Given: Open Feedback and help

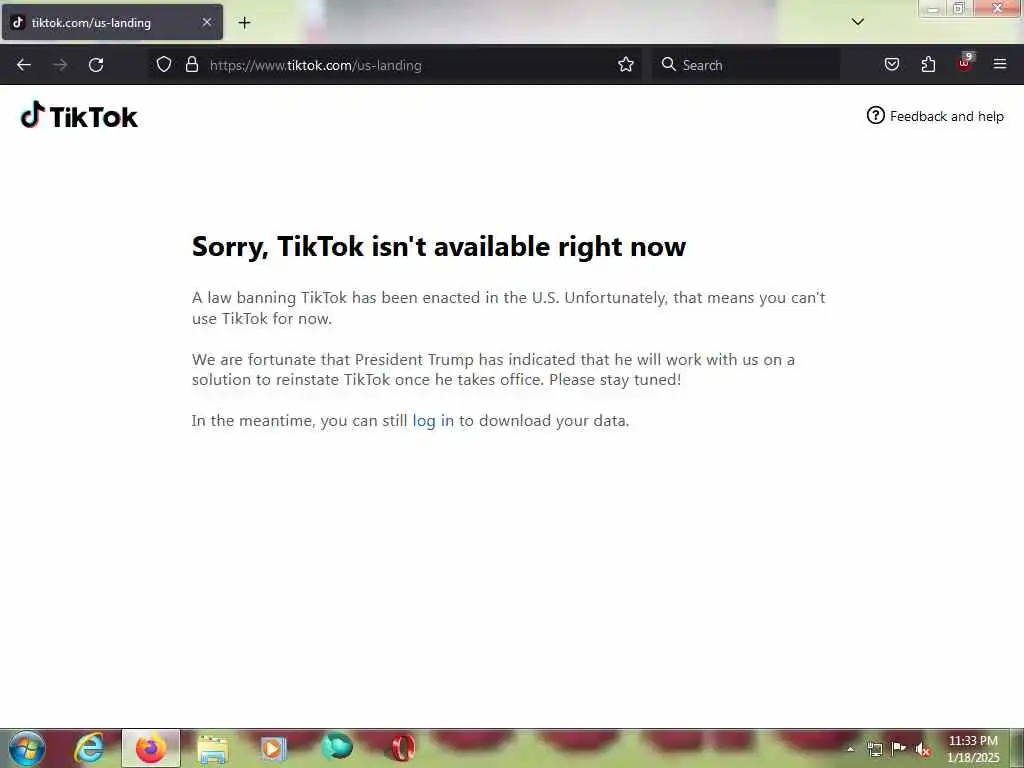Looking at the screenshot, I should (935, 116).
